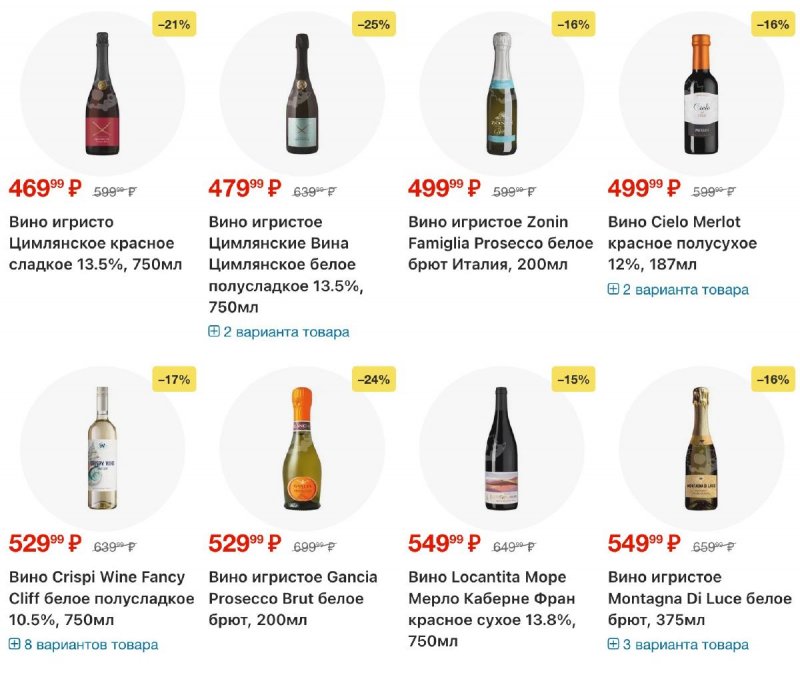Expand 3 variants for Montagna Di Luce
Screen dimensions: 800x675
coord(678,645)
